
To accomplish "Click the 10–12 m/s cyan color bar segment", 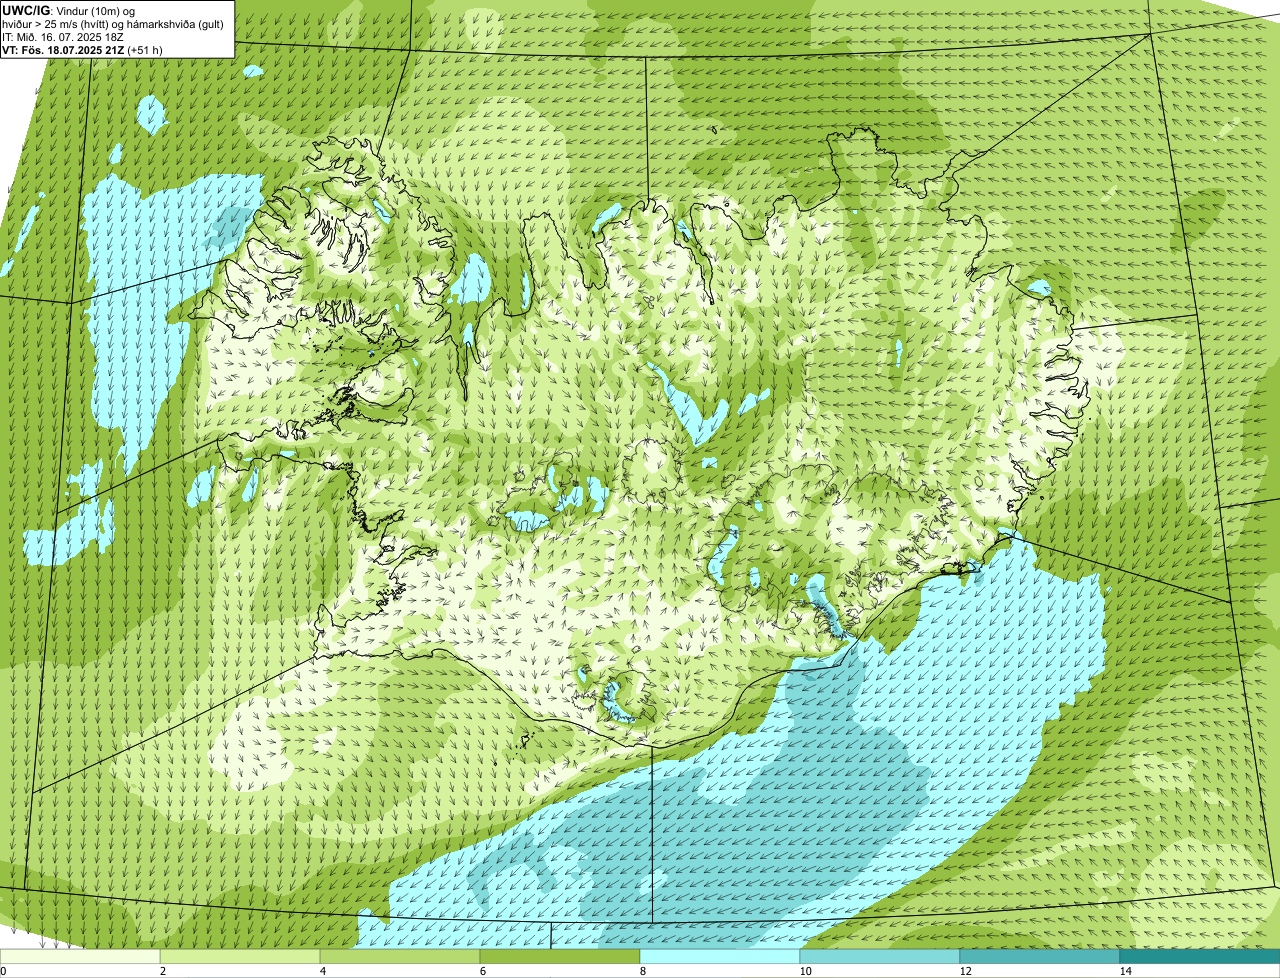I will point(880,956).
